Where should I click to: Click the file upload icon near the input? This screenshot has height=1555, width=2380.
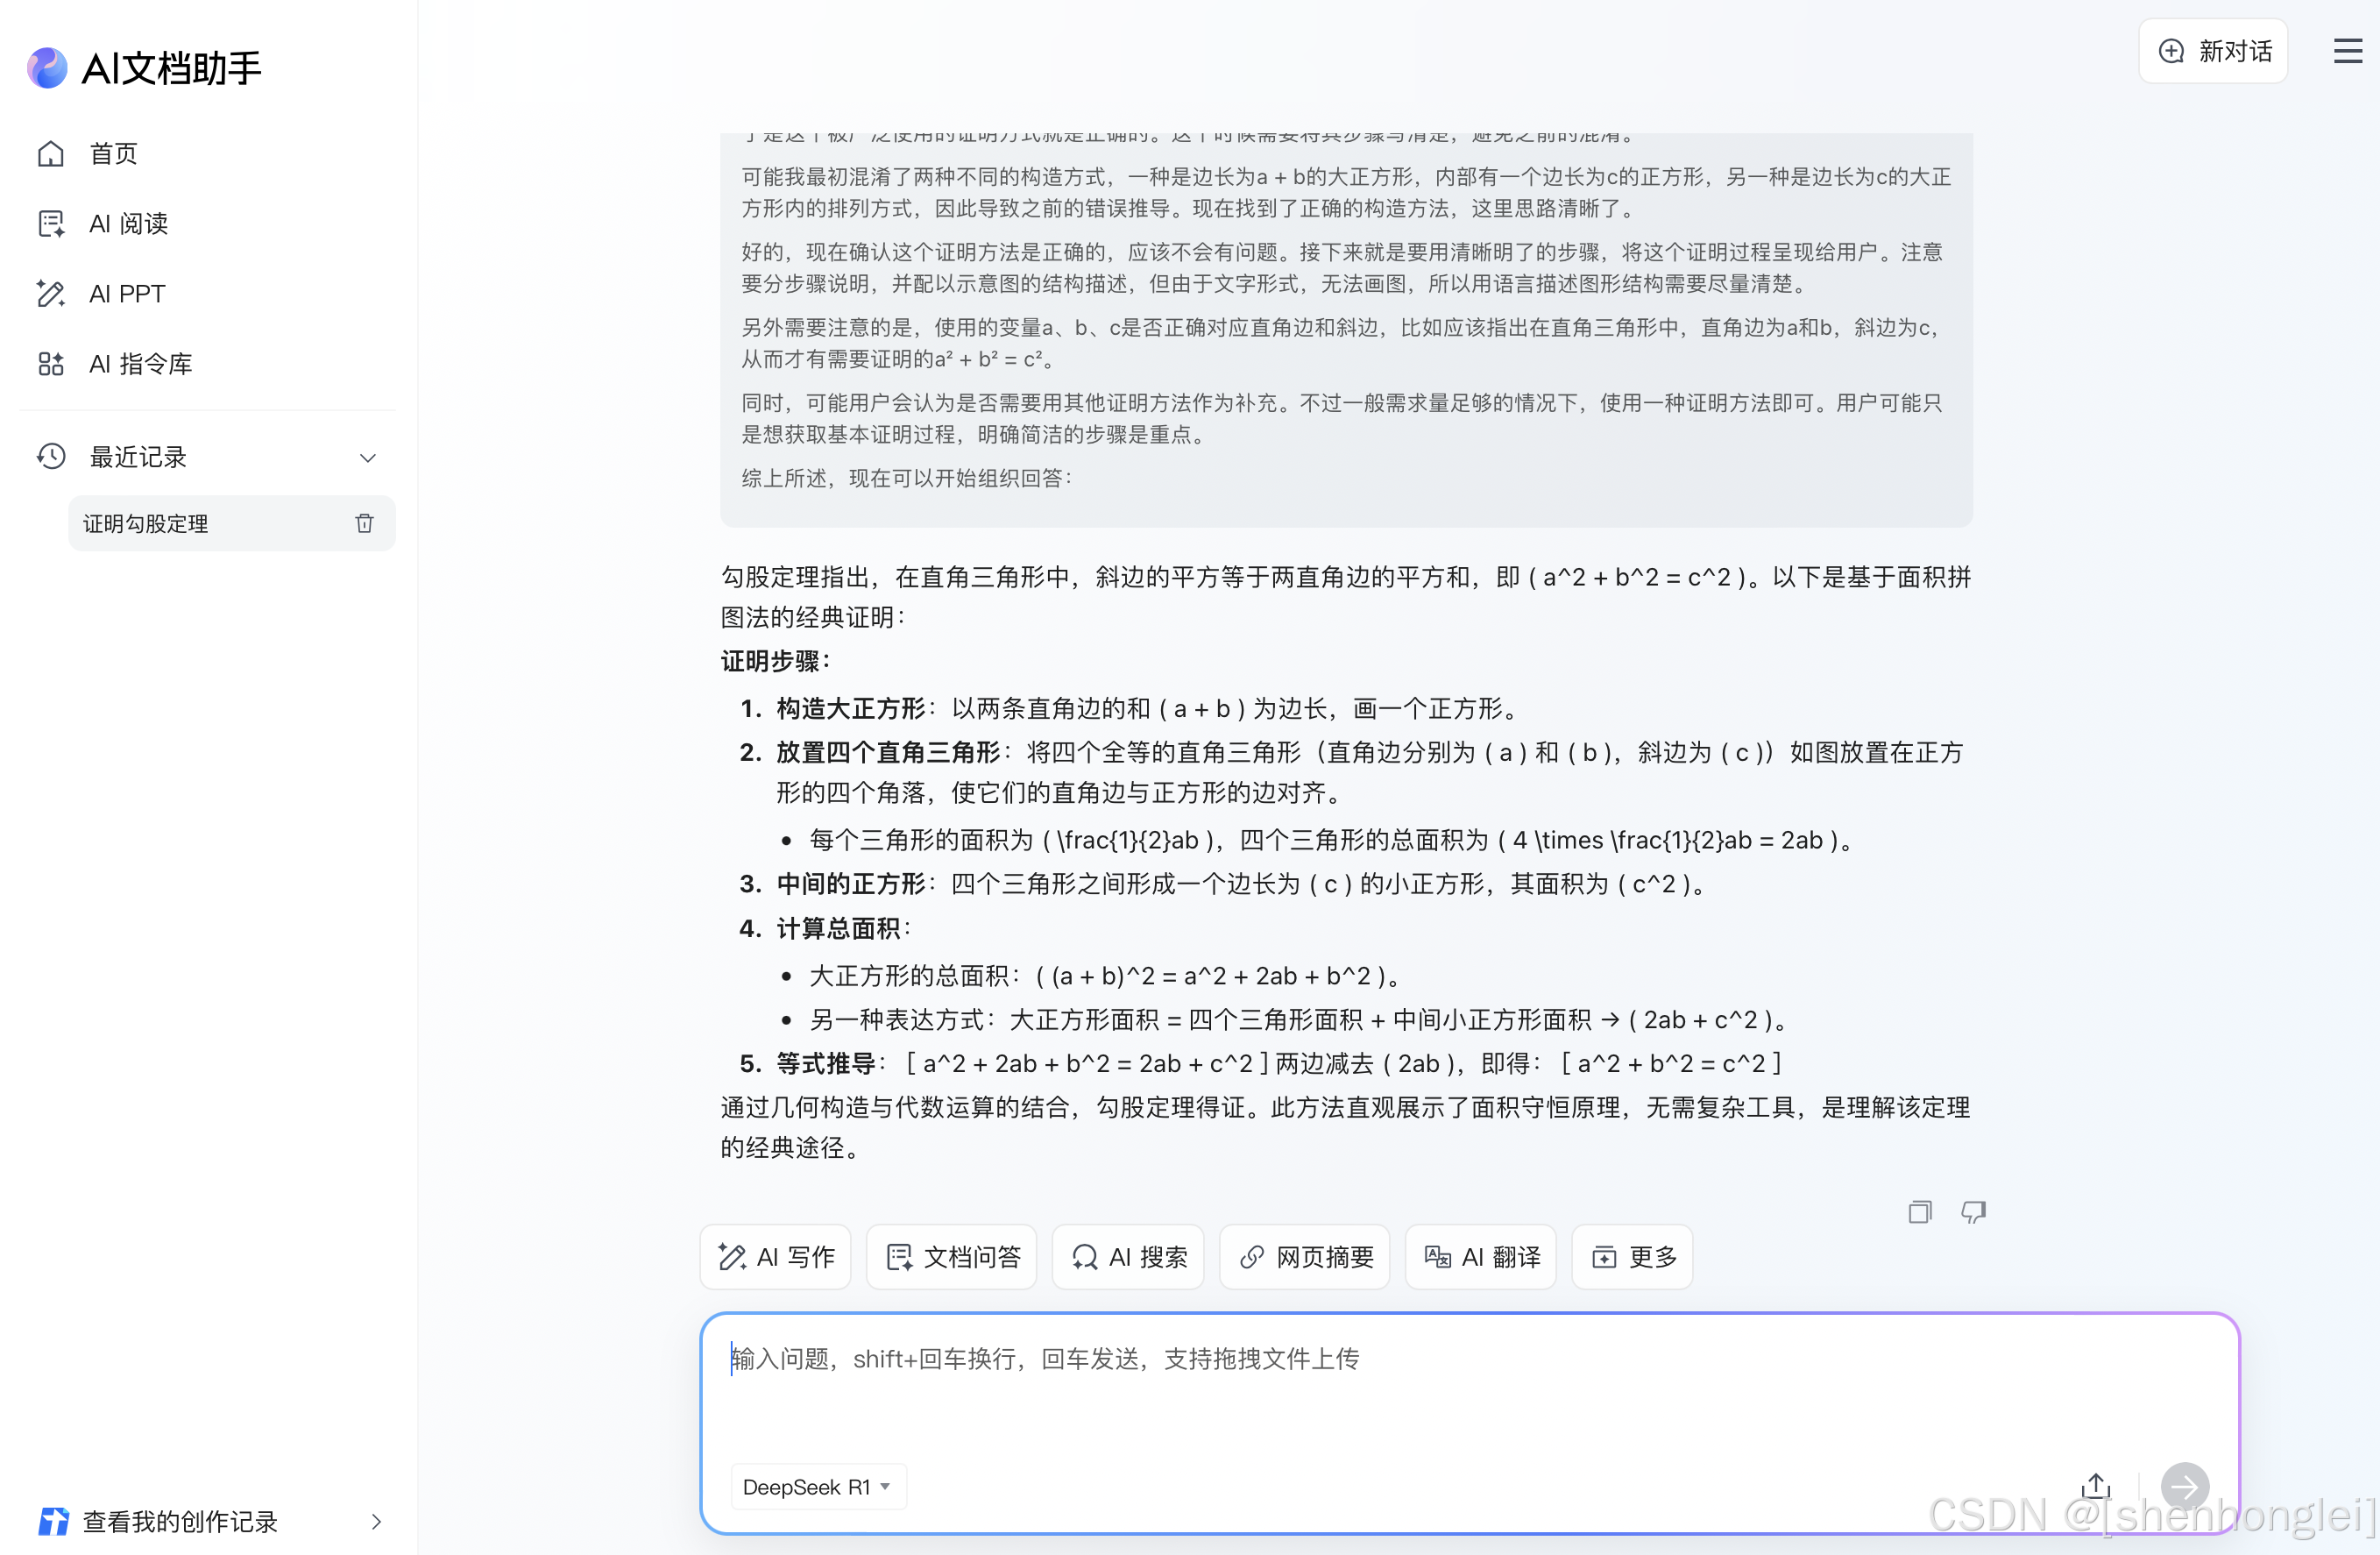point(2095,1486)
